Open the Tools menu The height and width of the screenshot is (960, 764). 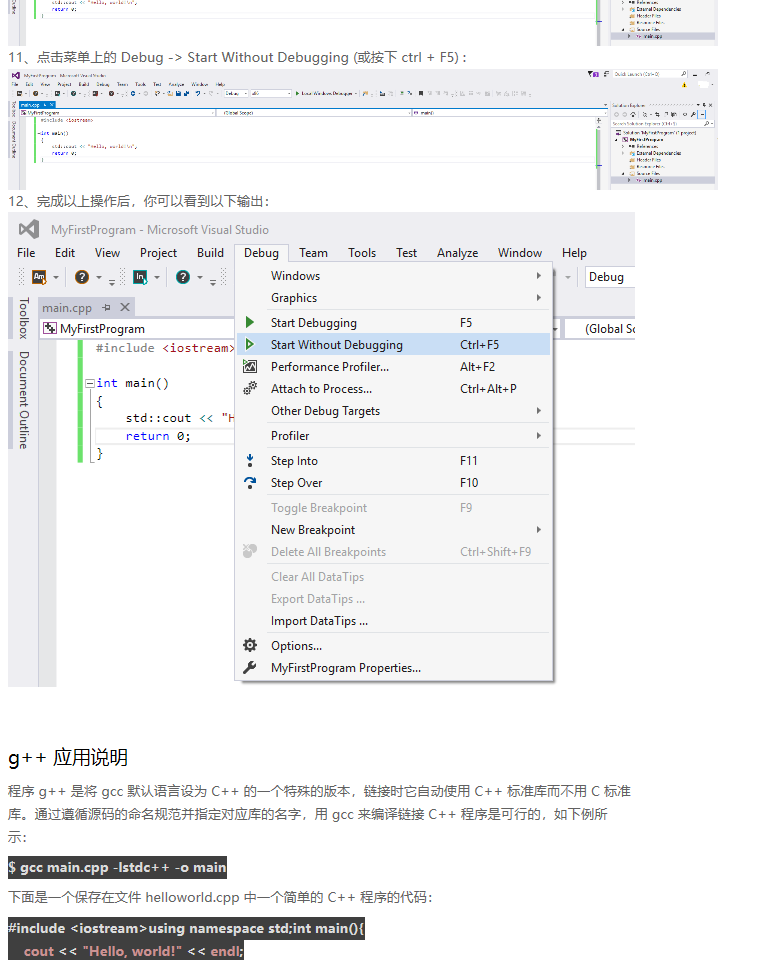click(x=362, y=253)
